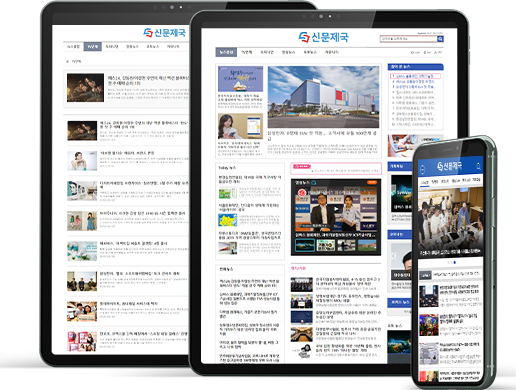This screenshot has height=390, width=516.
Task: Click the login icon link at the nav bar right
Action: point(415,52)
